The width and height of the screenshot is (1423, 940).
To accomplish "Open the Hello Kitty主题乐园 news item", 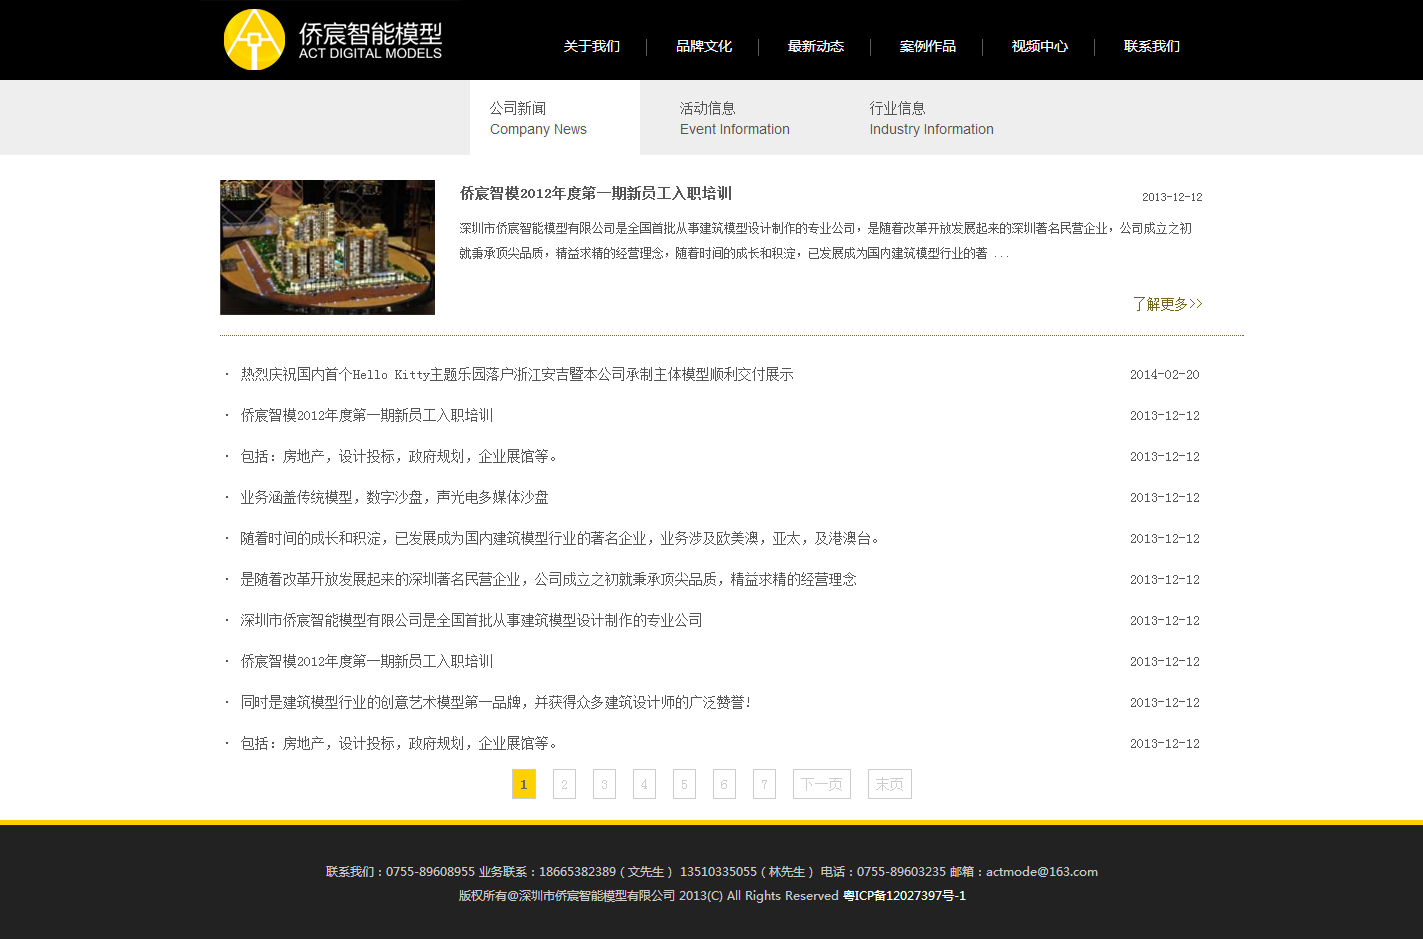I will click(x=516, y=374).
